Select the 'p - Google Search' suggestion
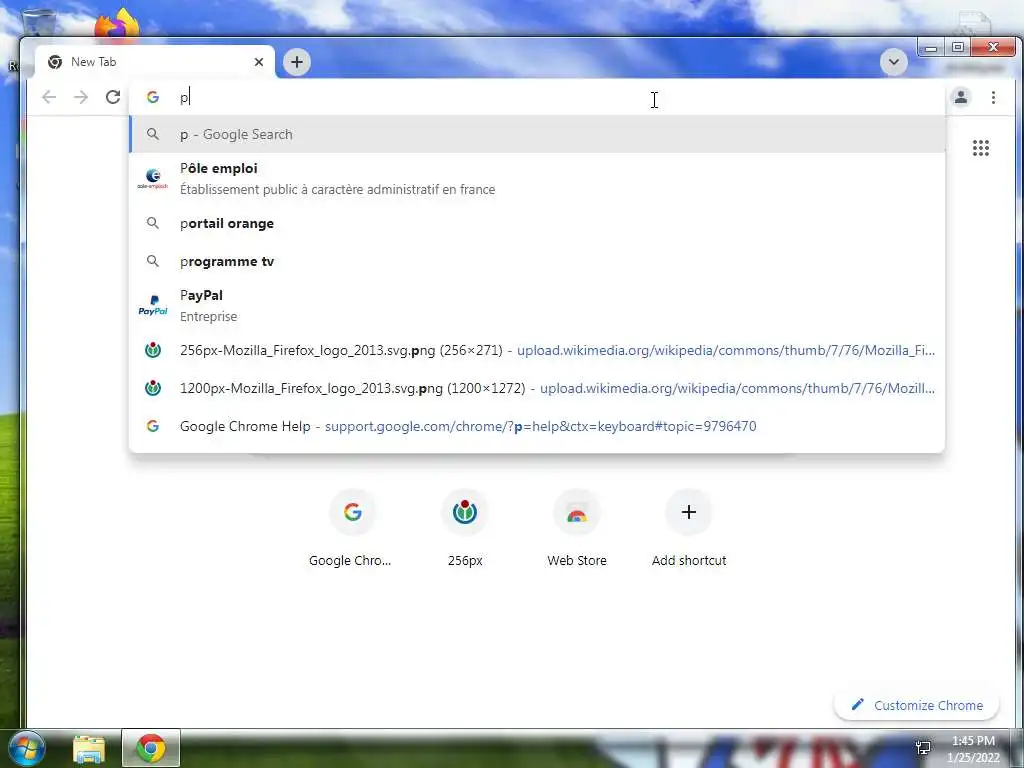Viewport: 1024px width, 768px height. (537, 135)
